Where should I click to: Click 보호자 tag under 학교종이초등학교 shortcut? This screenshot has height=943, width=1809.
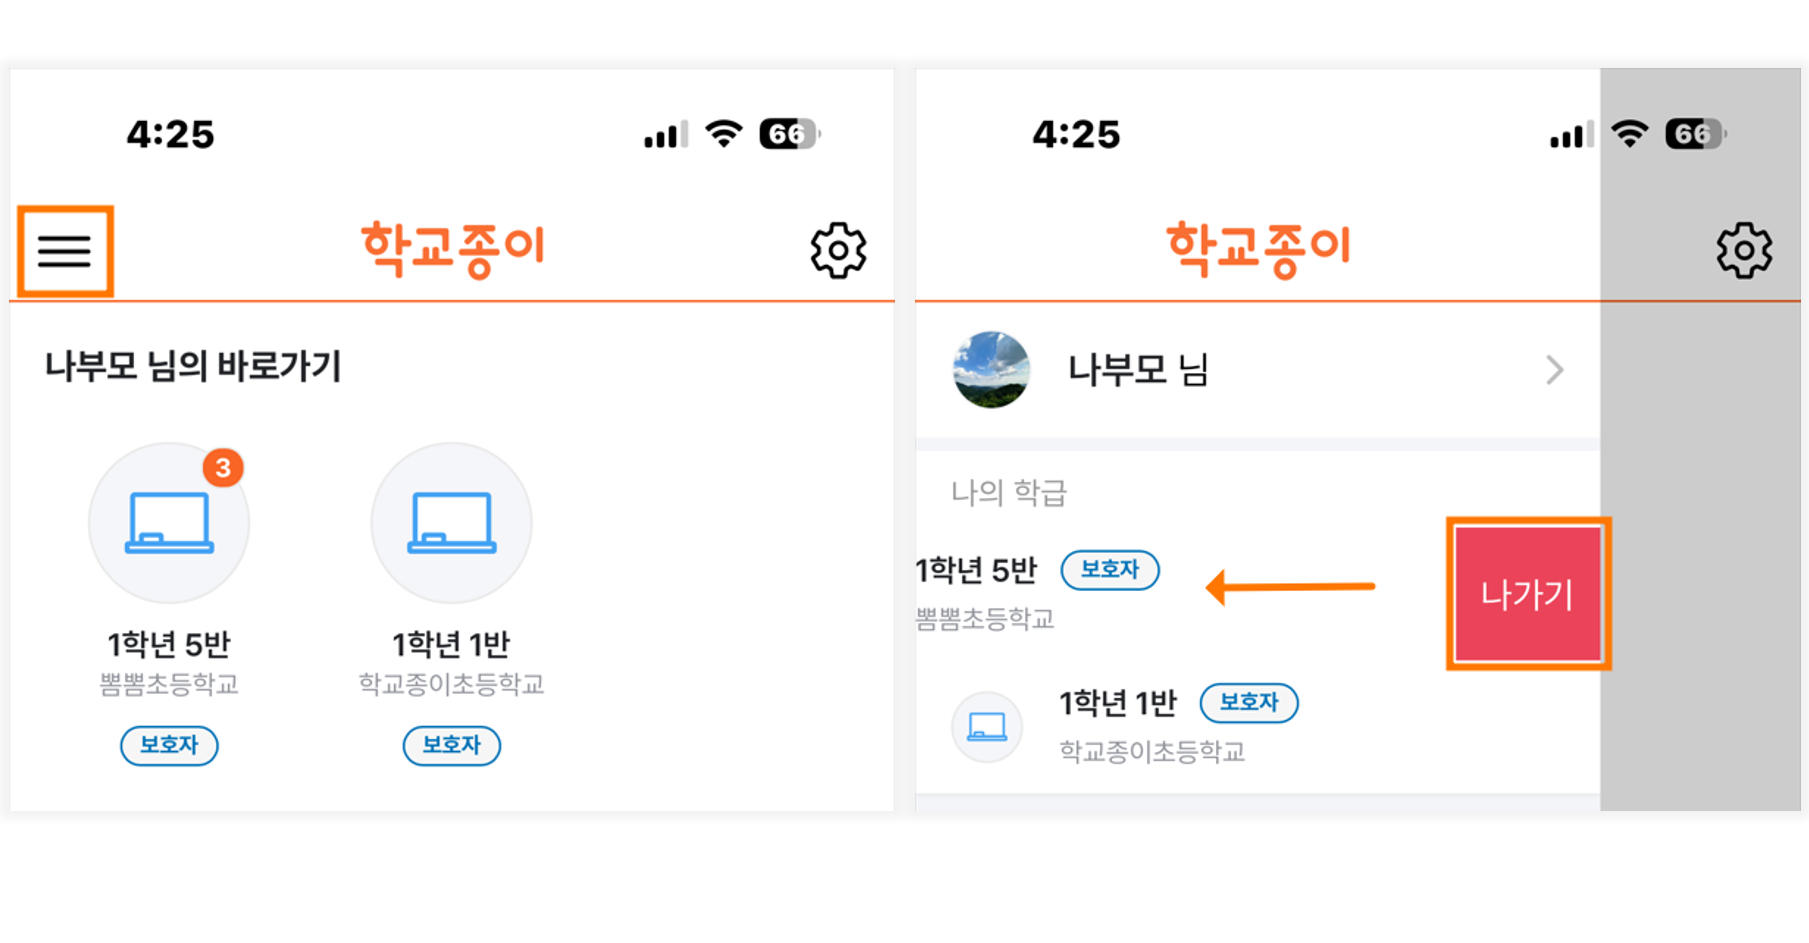pos(451,745)
